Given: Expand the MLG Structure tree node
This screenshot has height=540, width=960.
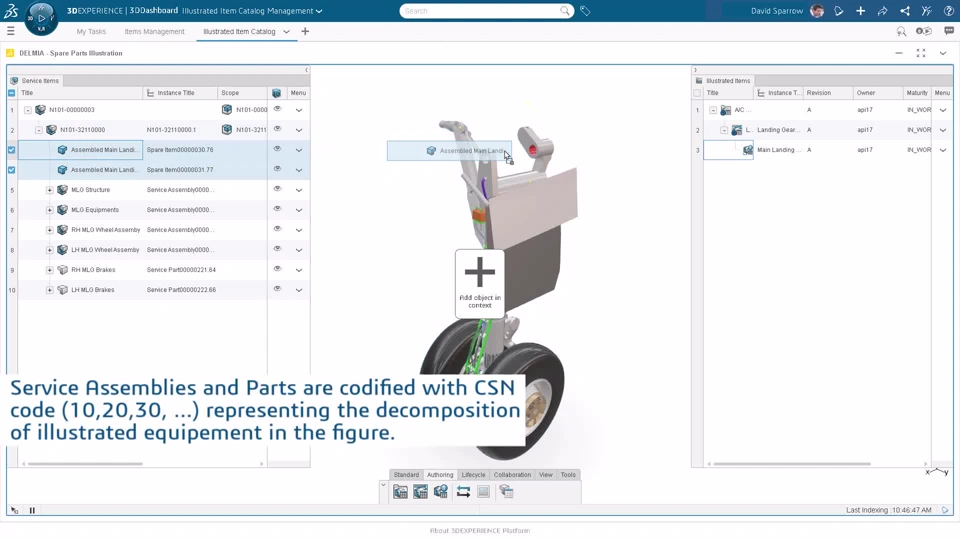Looking at the screenshot, I should 50,190.
